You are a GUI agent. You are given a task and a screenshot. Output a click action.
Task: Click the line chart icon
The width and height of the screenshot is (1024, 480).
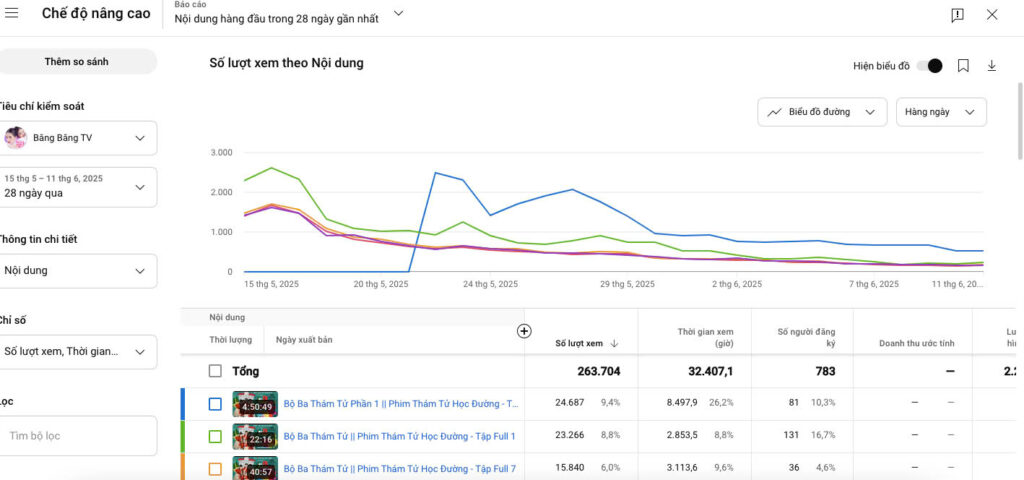[775, 112]
